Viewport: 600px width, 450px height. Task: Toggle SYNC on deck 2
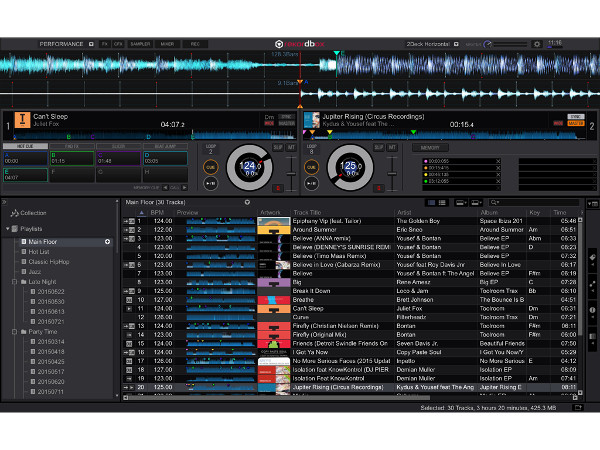click(576, 117)
